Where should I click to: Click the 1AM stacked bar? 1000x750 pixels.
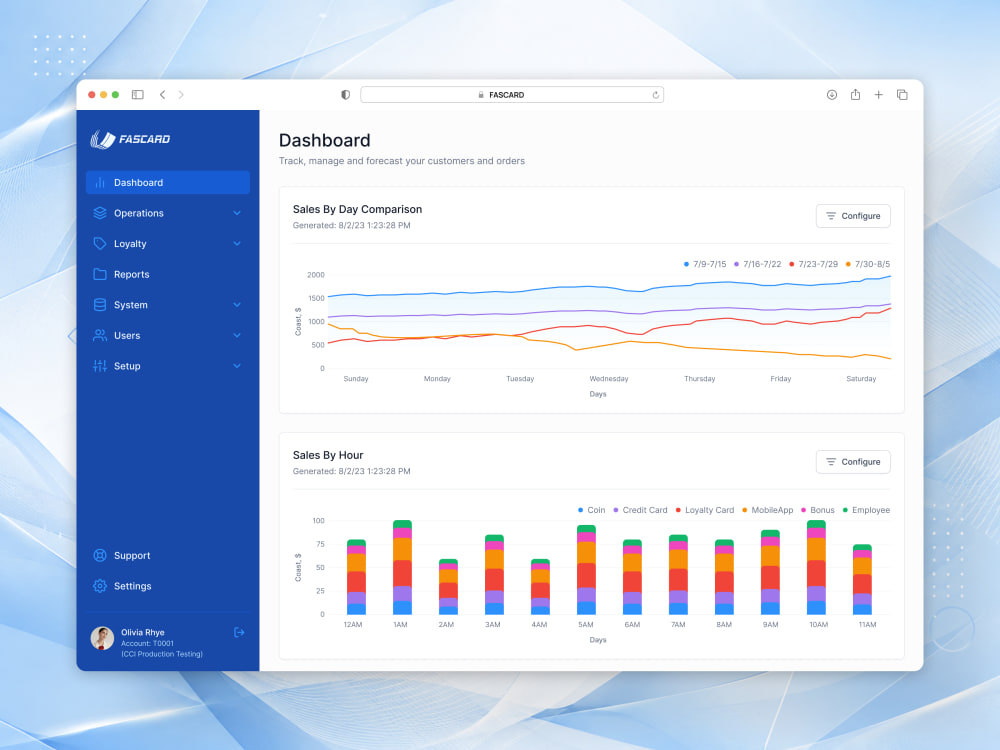[402, 567]
